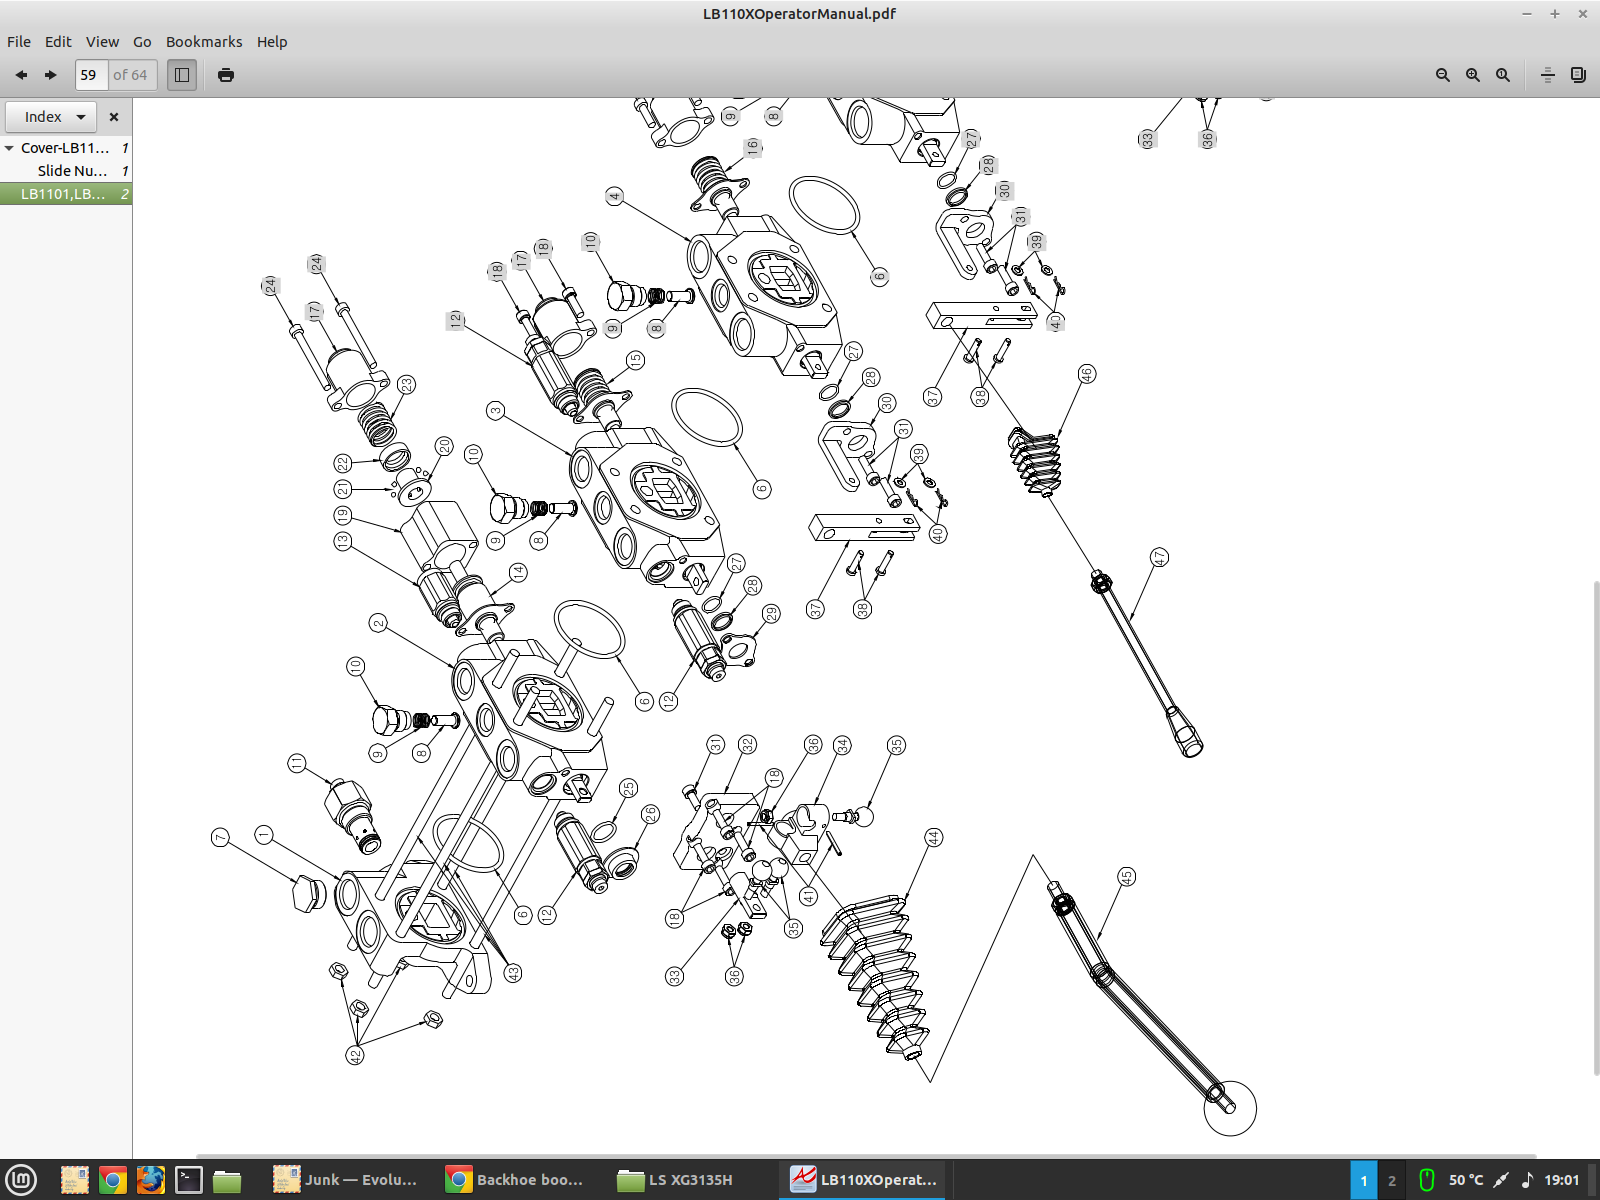The width and height of the screenshot is (1600, 1200).
Task: Open the Index sidebar dropdown
Action: 52,117
